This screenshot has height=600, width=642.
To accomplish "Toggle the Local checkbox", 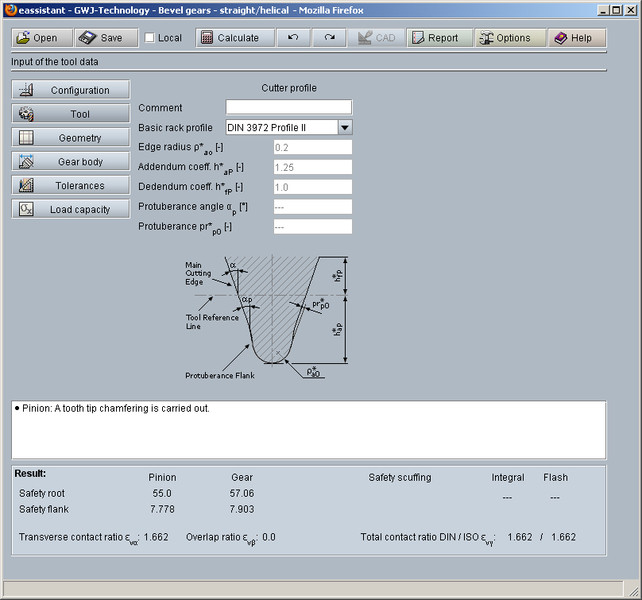I will (x=150, y=38).
